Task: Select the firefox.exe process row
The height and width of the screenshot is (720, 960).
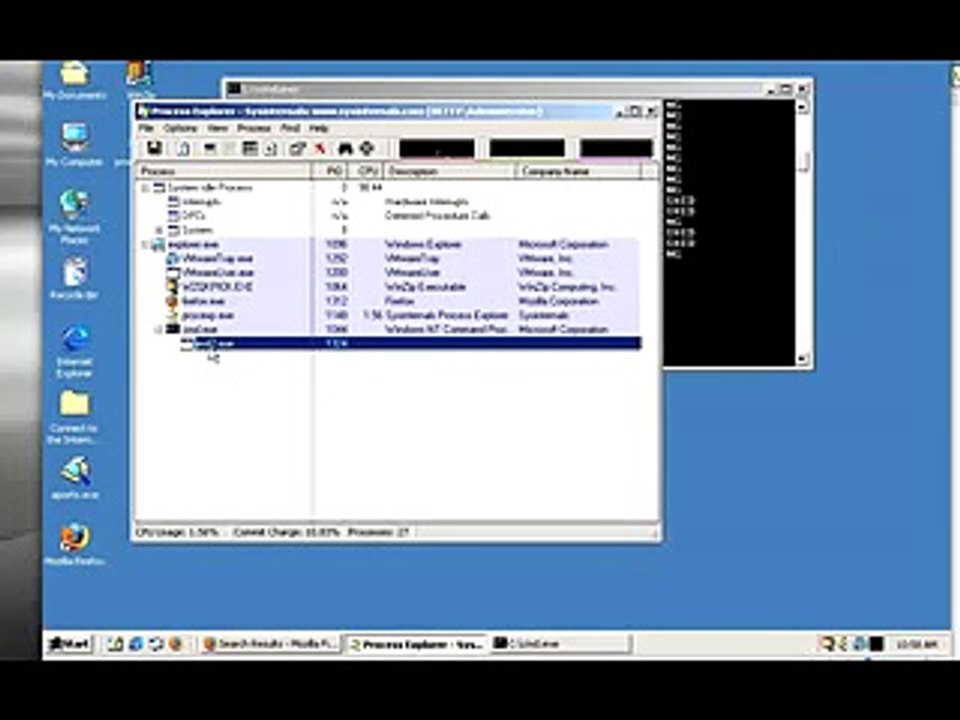Action: click(389, 301)
